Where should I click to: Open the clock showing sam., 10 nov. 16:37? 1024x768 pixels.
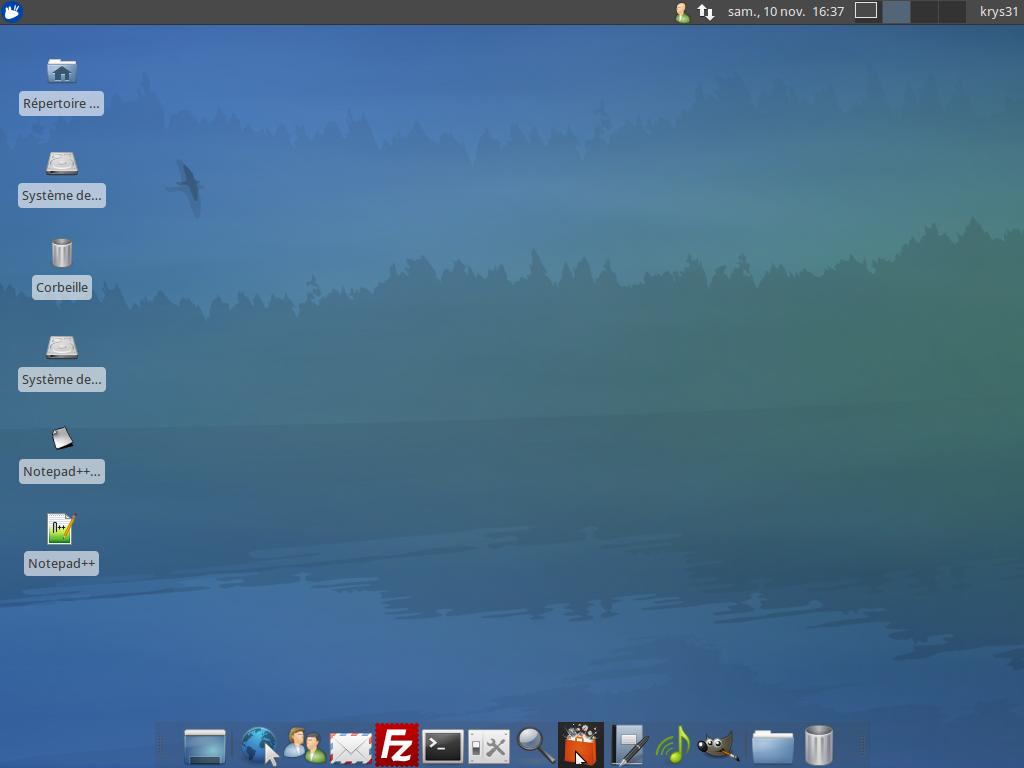[786, 12]
